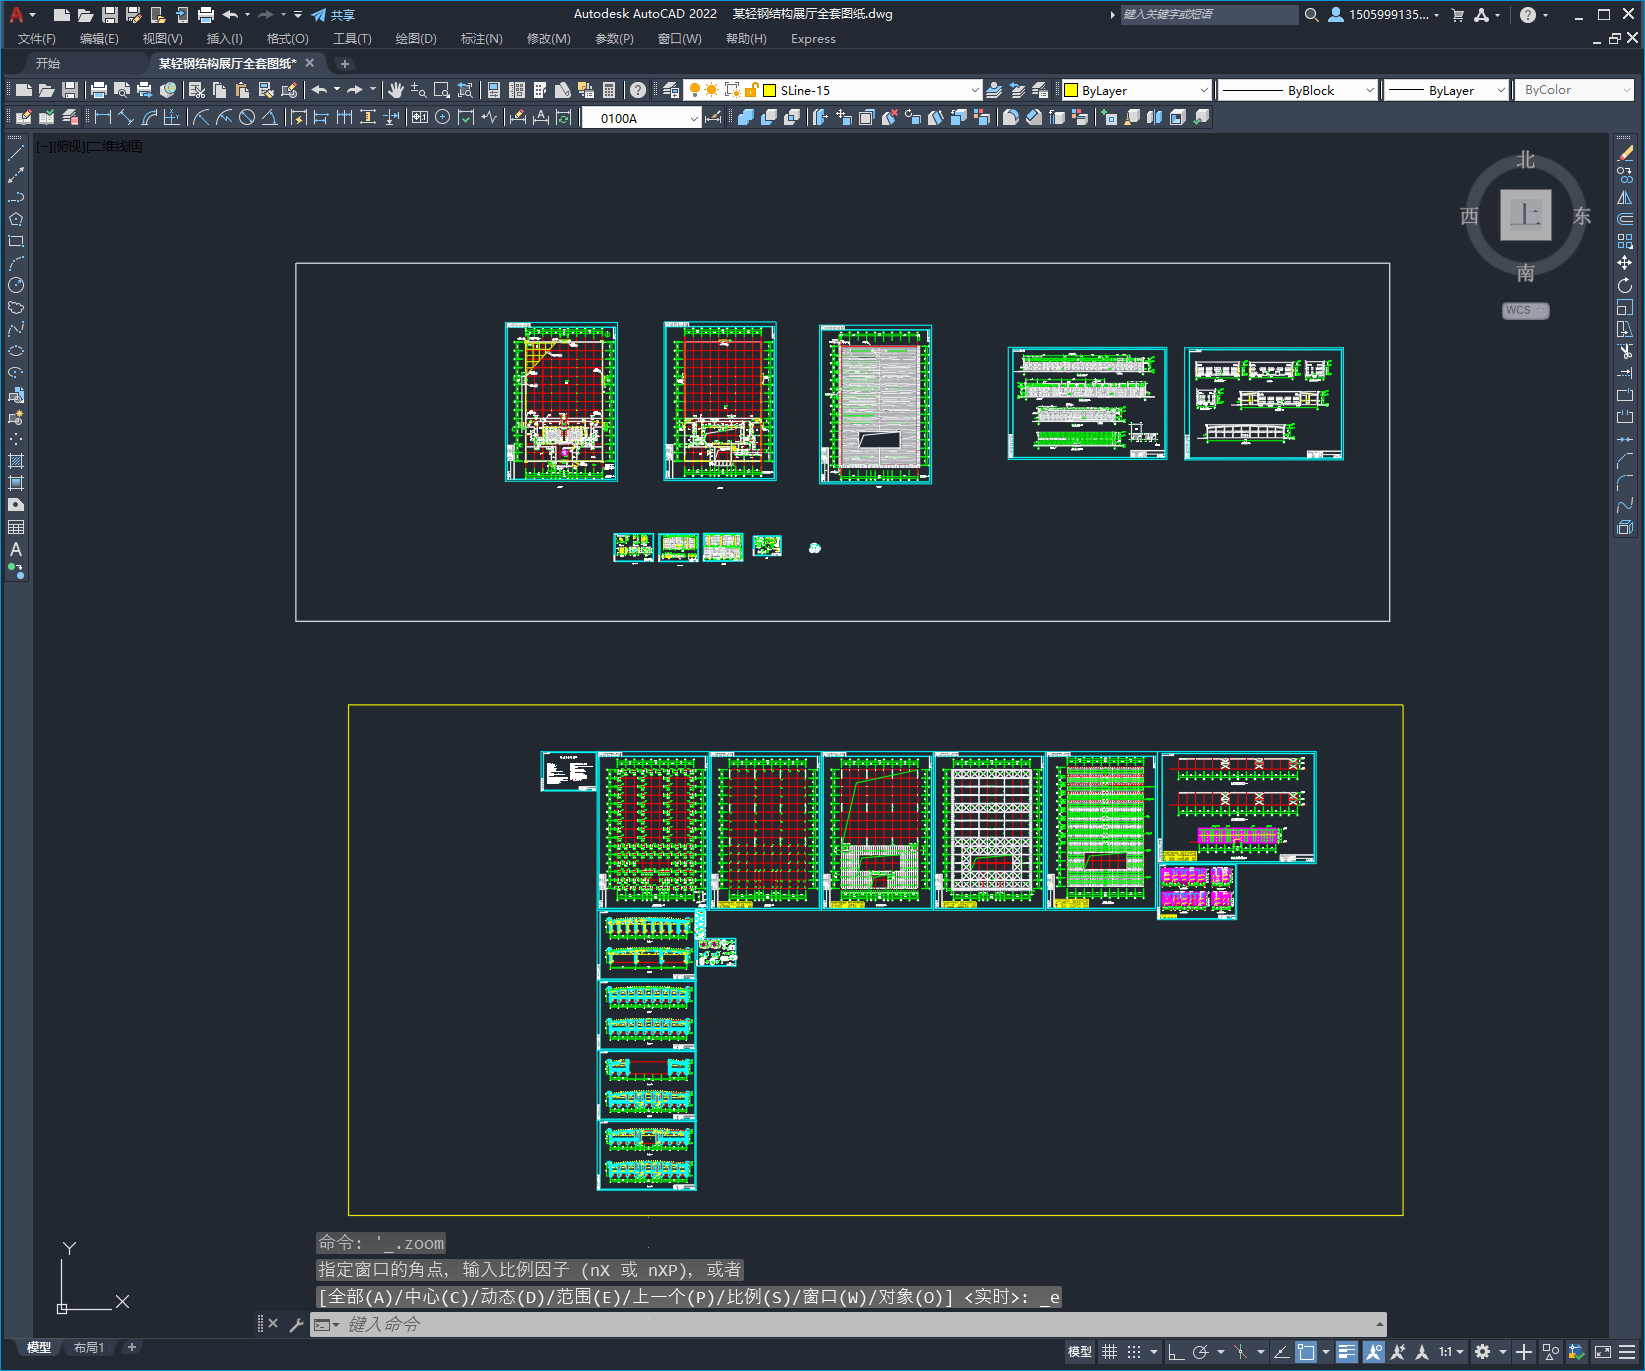The image size is (1645, 1371).
Task: Toggle snap mode in status bar
Action: [x=1134, y=1352]
